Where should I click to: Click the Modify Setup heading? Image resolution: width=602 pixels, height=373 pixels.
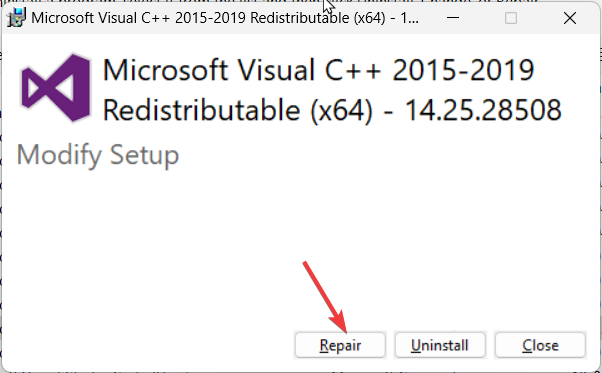coord(98,155)
